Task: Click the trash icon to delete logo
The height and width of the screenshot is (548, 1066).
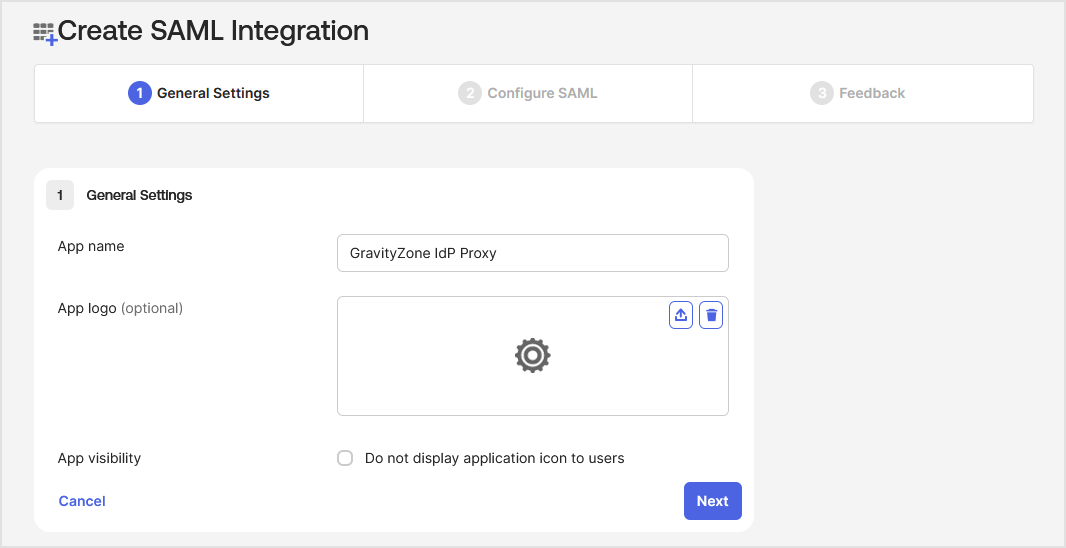Action: click(x=711, y=315)
